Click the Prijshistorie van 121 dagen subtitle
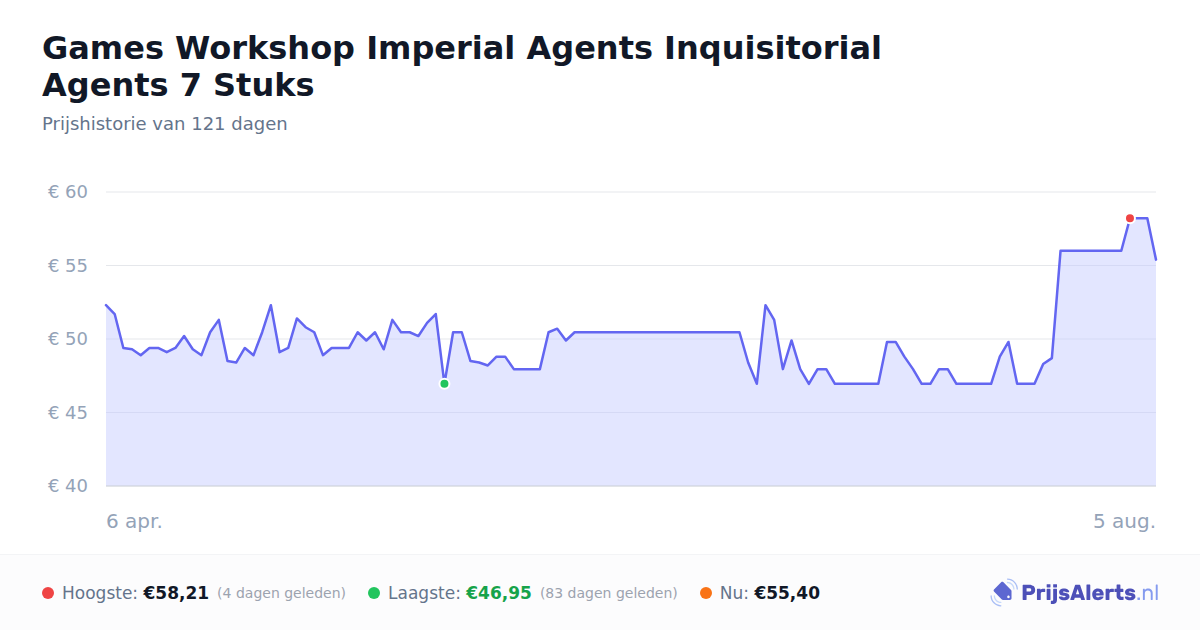The width and height of the screenshot is (1200, 630). coord(165,124)
